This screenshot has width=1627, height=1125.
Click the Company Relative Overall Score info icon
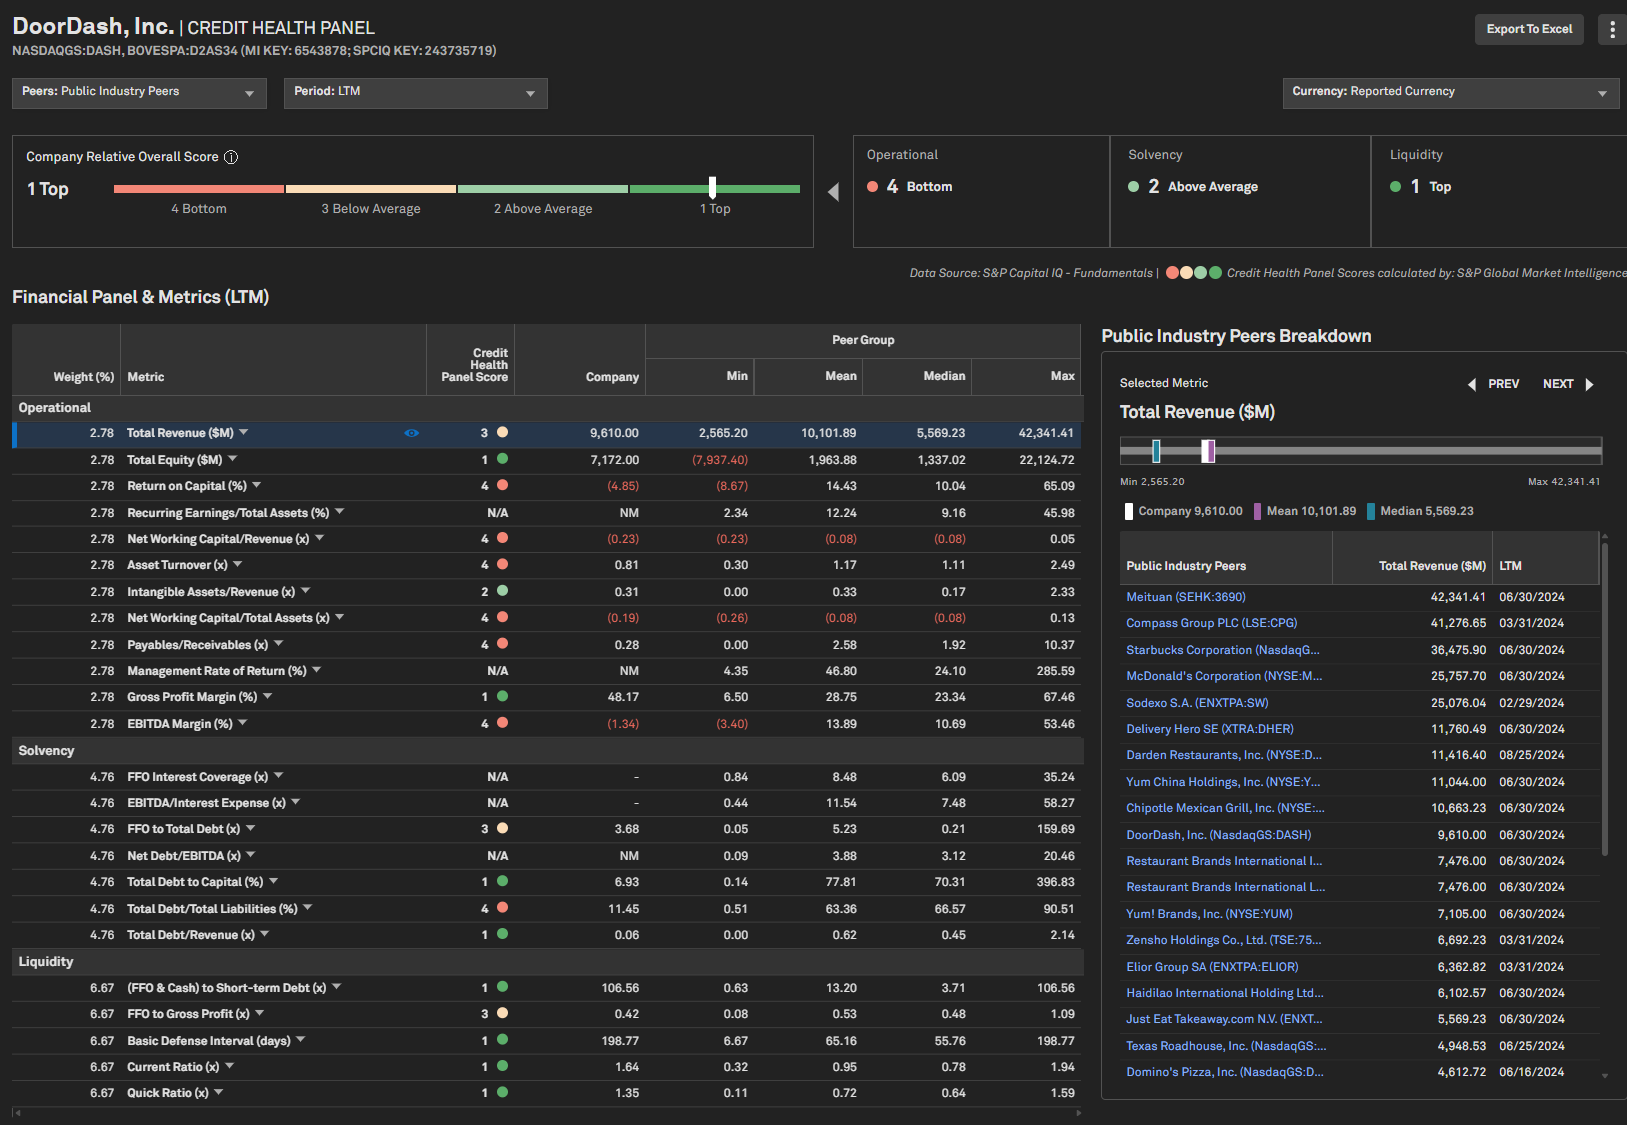[231, 157]
